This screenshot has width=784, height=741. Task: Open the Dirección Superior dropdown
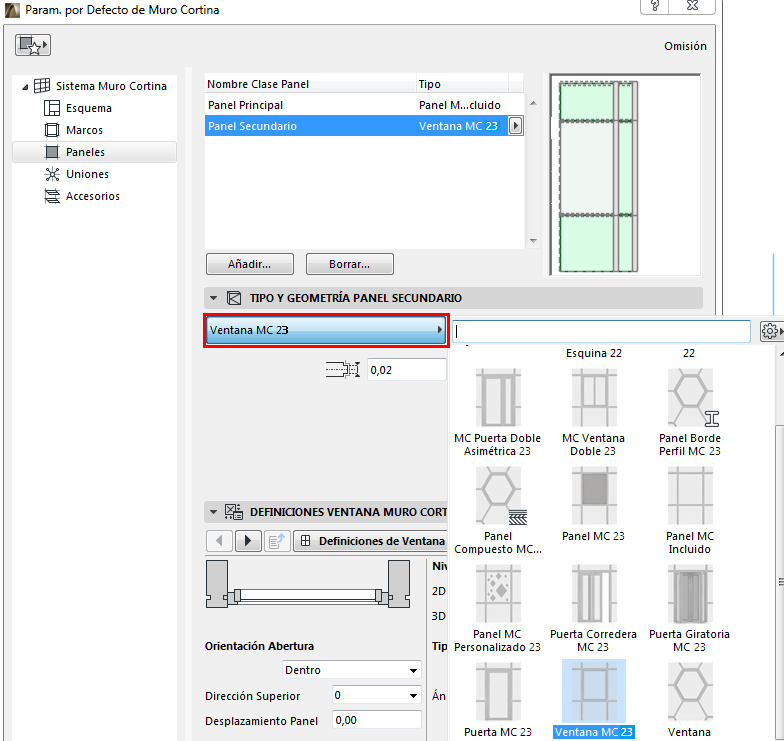(376, 695)
